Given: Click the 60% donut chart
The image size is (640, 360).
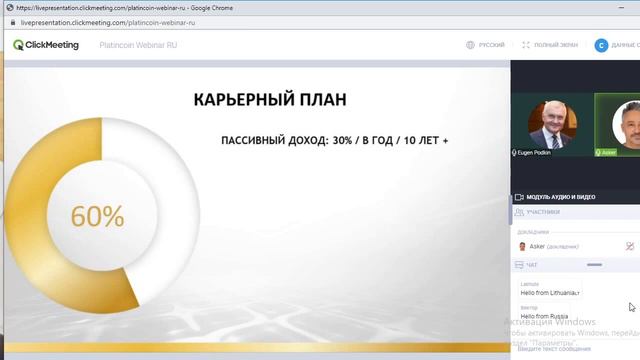Looking at the screenshot, I should pos(102,216).
